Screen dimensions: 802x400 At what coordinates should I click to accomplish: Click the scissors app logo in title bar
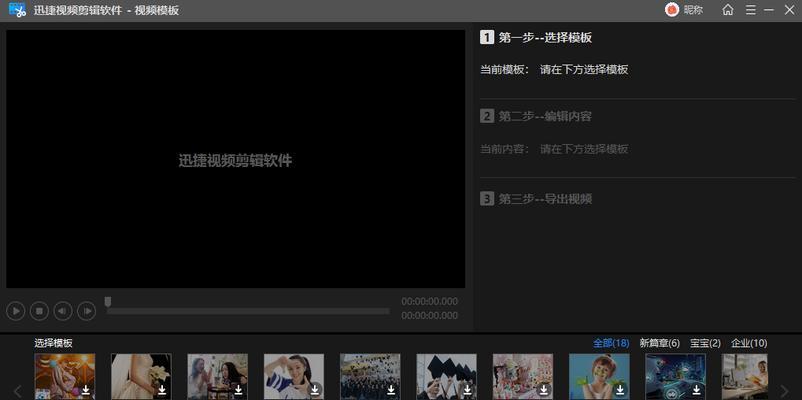[x=17, y=10]
